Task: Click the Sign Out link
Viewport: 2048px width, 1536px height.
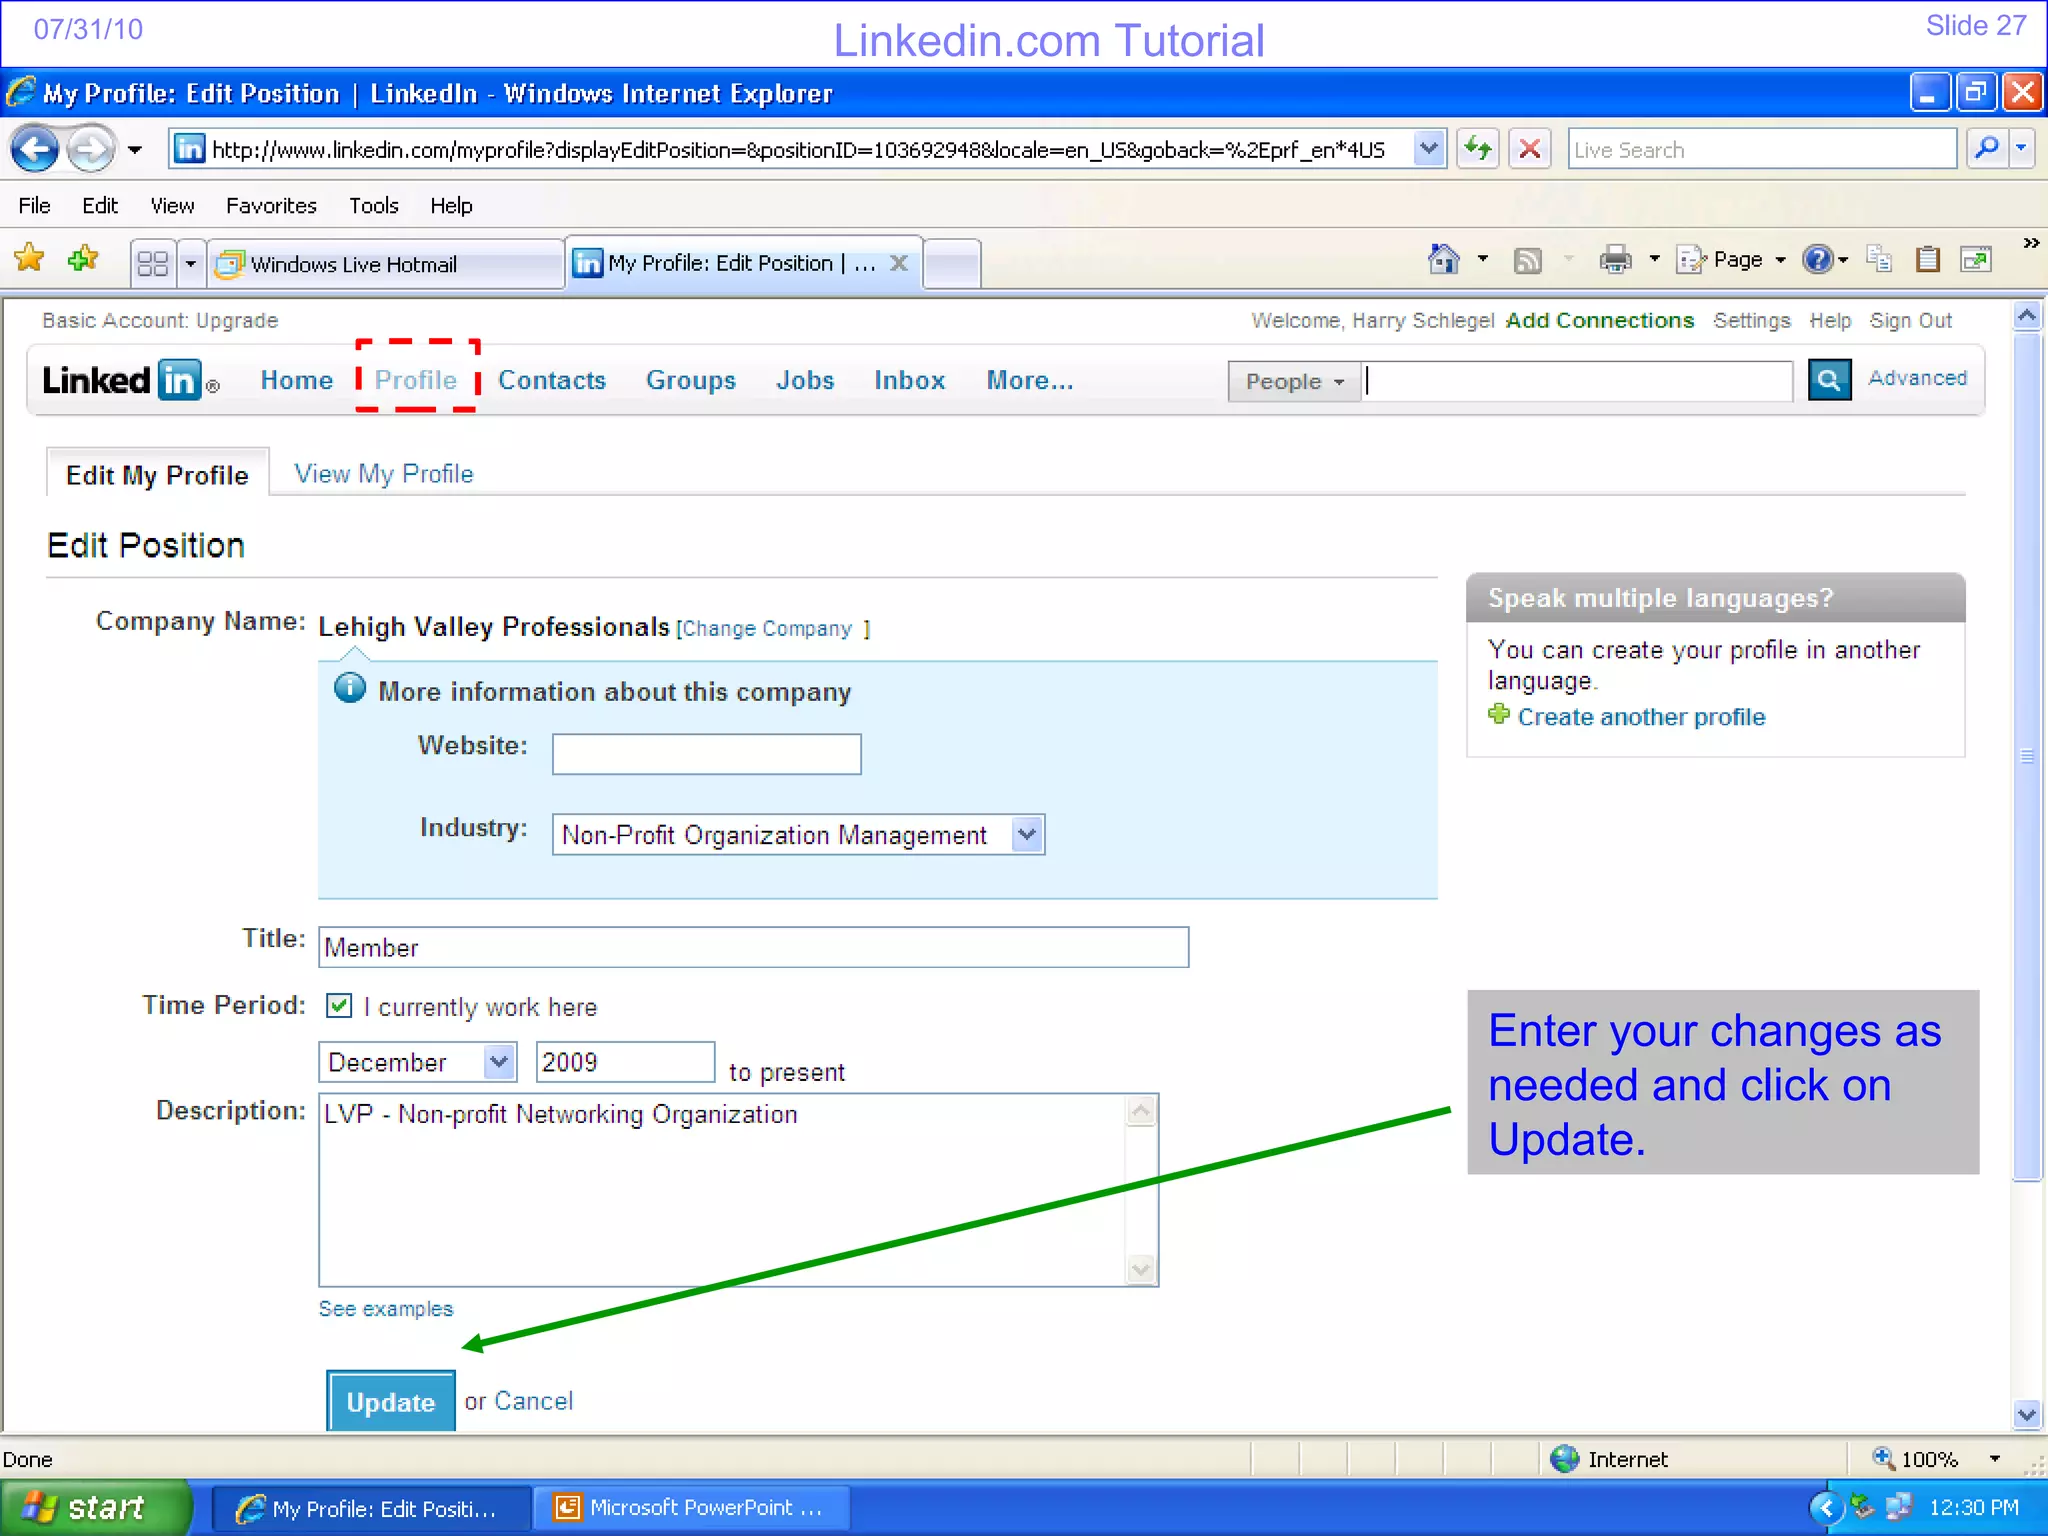Action: coord(1910,320)
